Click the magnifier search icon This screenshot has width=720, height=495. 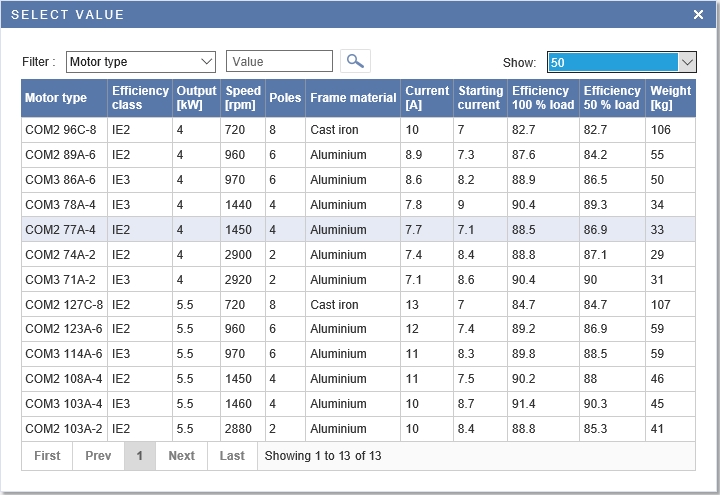point(355,61)
